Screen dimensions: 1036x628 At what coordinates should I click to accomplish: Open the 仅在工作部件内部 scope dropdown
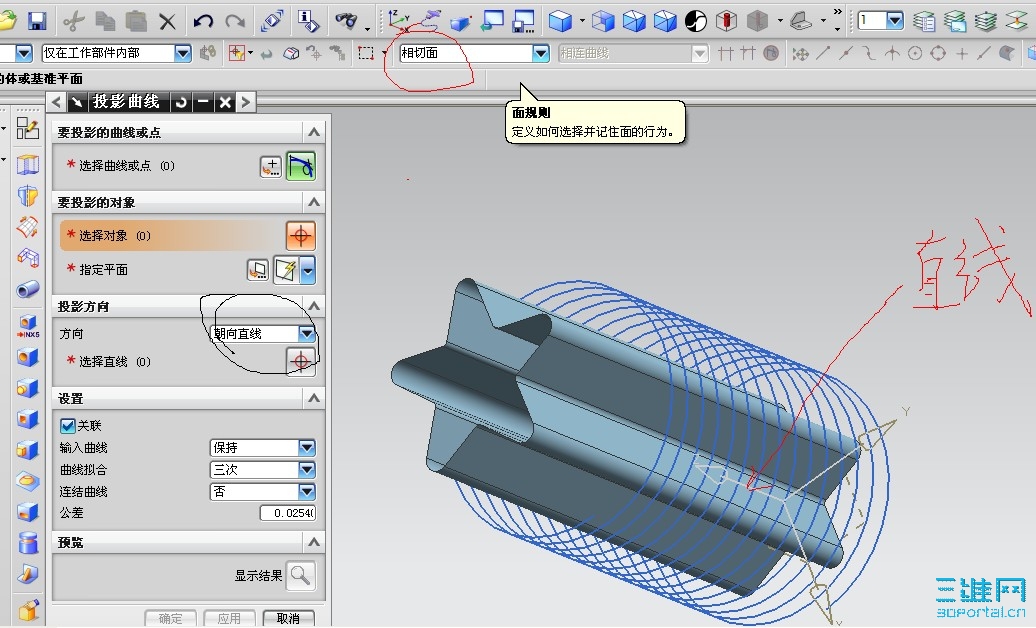click(x=183, y=53)
